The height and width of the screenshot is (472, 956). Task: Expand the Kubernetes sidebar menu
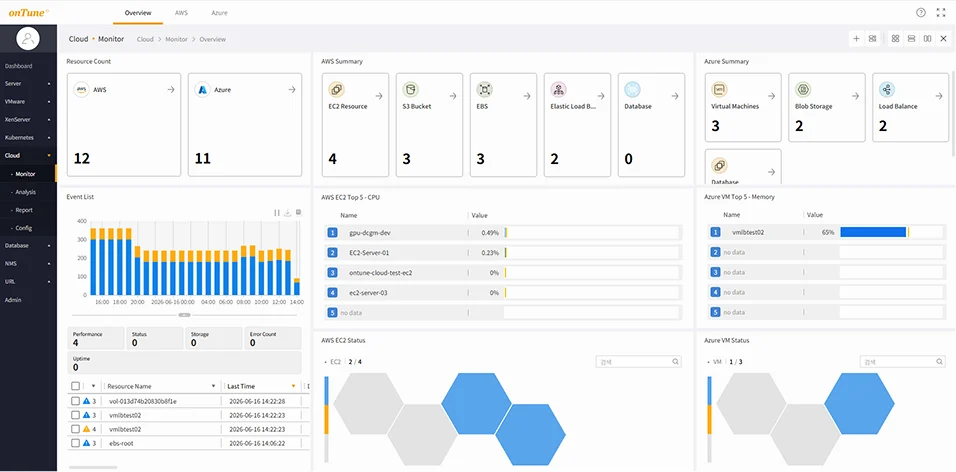point(28,138)
